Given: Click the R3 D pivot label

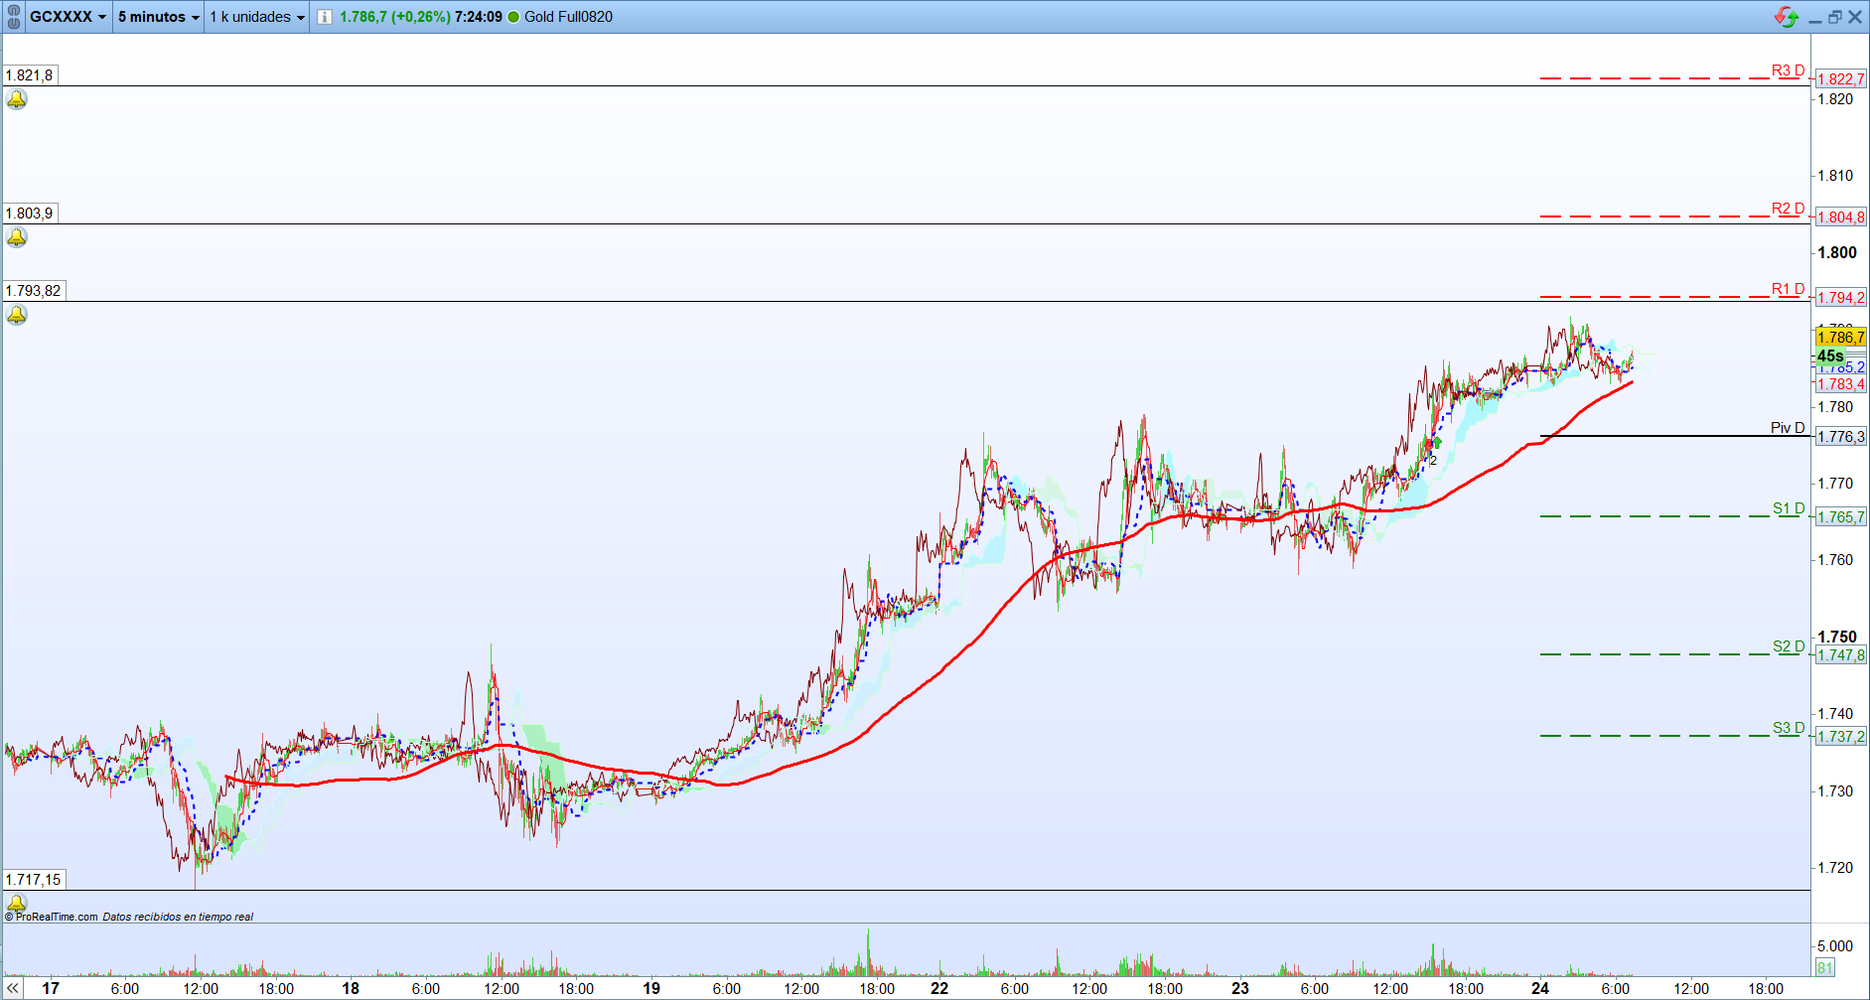Looking at the screenshot, I should 1788,71.
